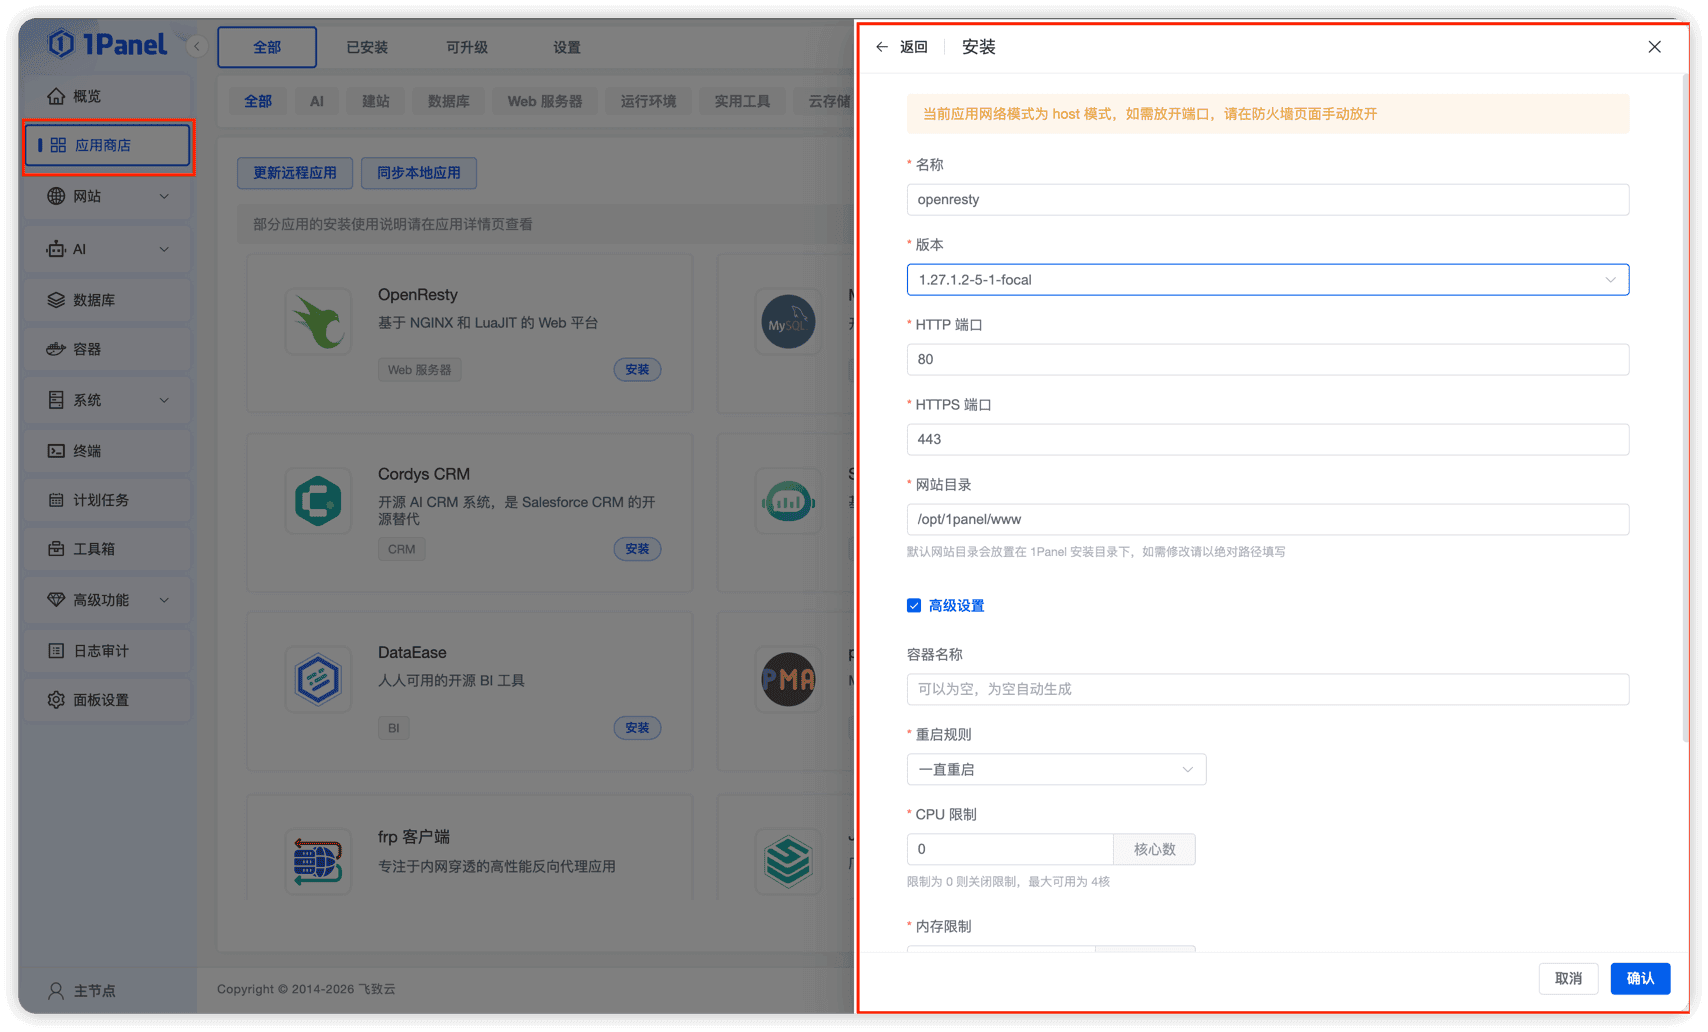Click the 取消 cancel button
Viewport: 1708px width, 1032px height.
(1568, 978)
